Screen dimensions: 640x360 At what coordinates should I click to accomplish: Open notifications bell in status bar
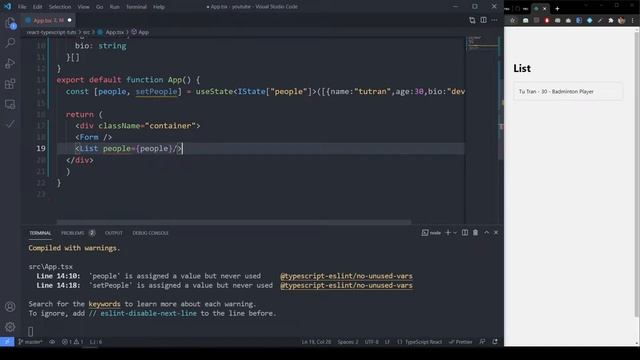[x=495, y=342]
